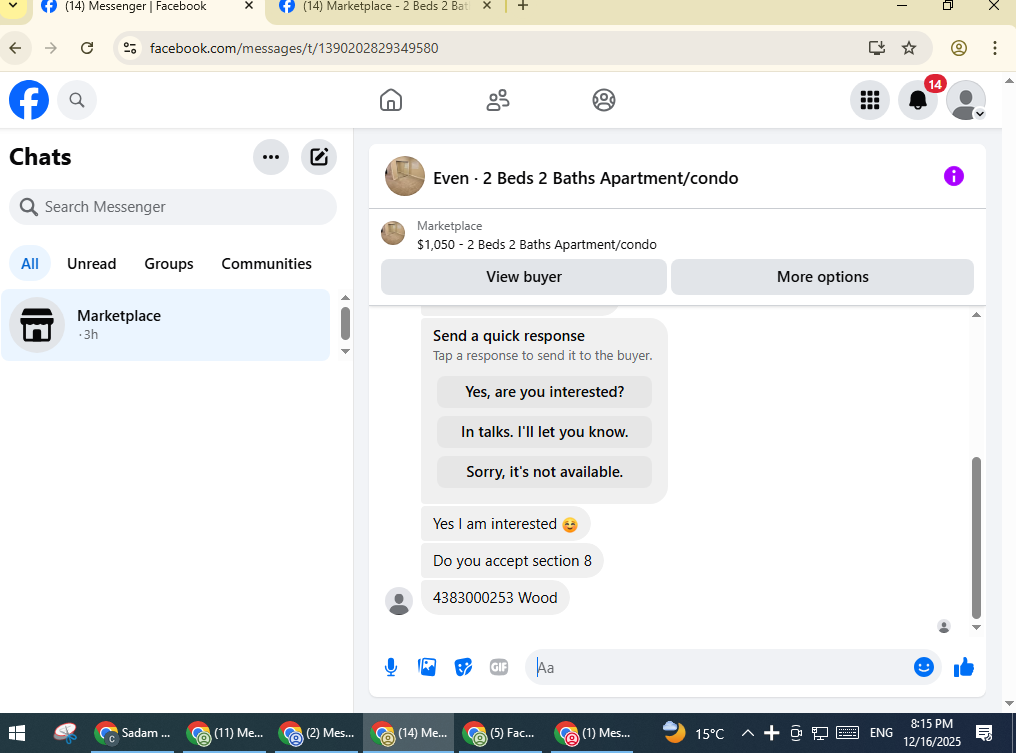This screenshot has height=753, width=1016.
Task: Start a new message compose icon
Action: (x=319, y=157)
